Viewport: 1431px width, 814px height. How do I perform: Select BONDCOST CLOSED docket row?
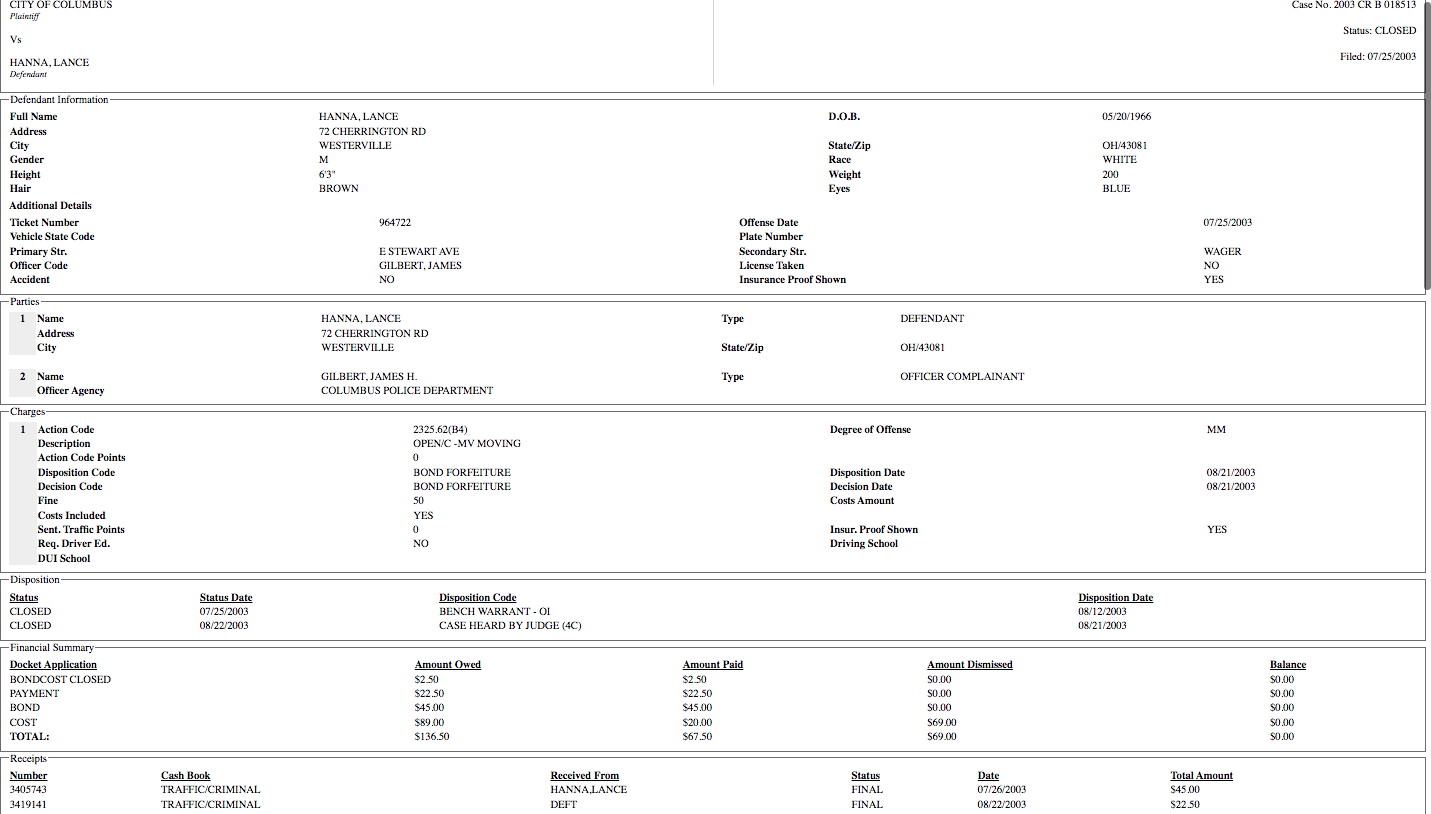click(x=60, y=680)
